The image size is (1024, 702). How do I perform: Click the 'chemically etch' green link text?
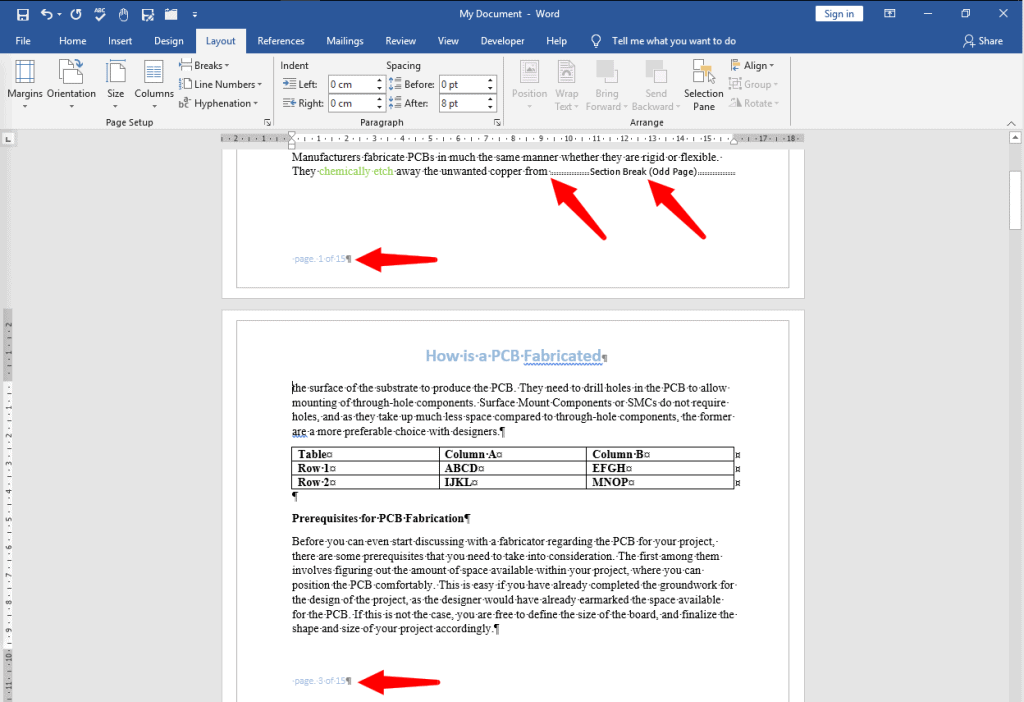[357, 171]
